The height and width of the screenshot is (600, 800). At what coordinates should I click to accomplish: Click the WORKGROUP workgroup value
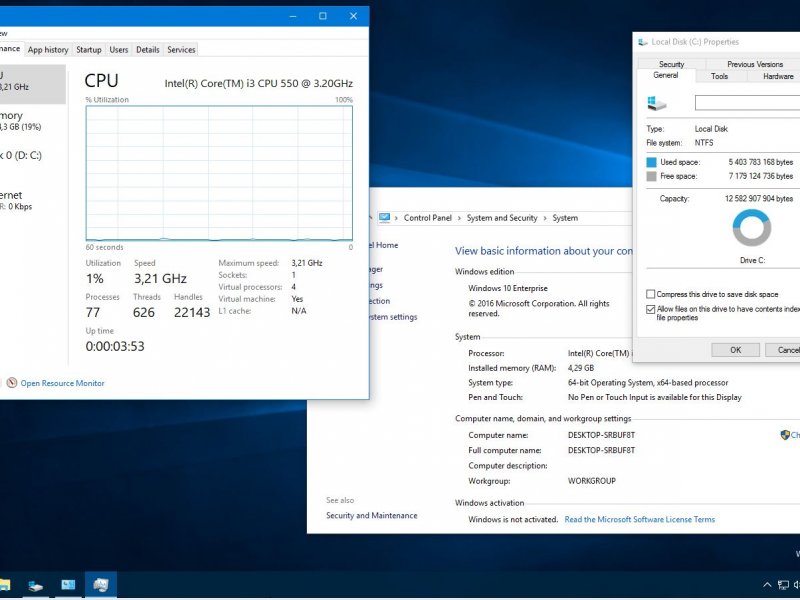pos(592,481)
